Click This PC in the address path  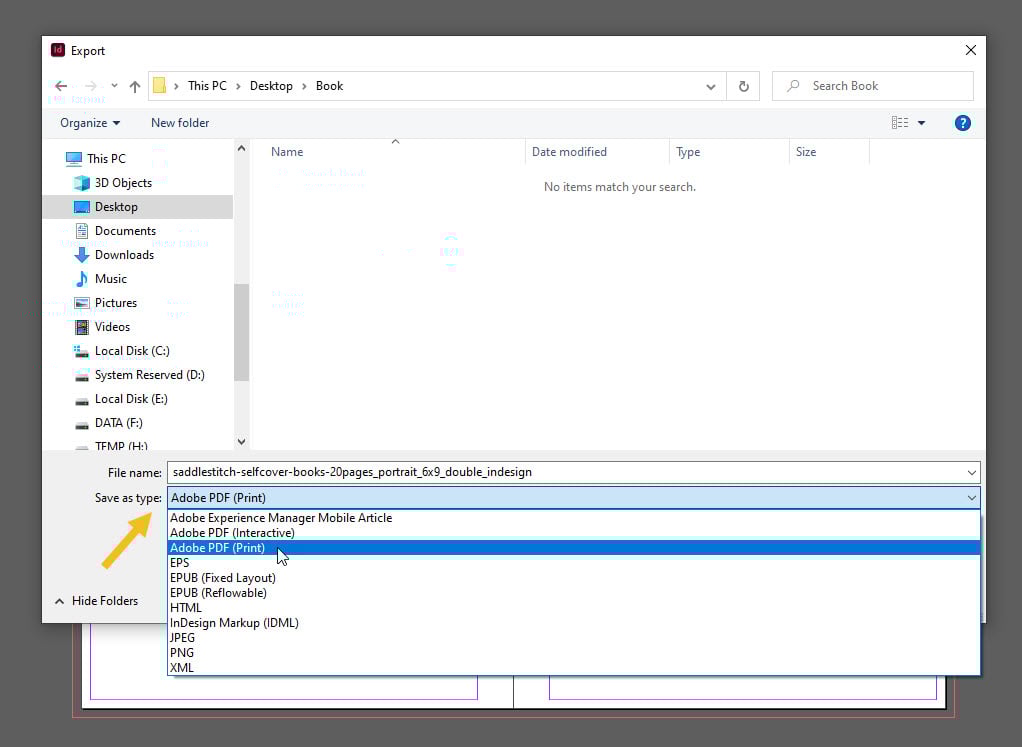pos(207,86)
